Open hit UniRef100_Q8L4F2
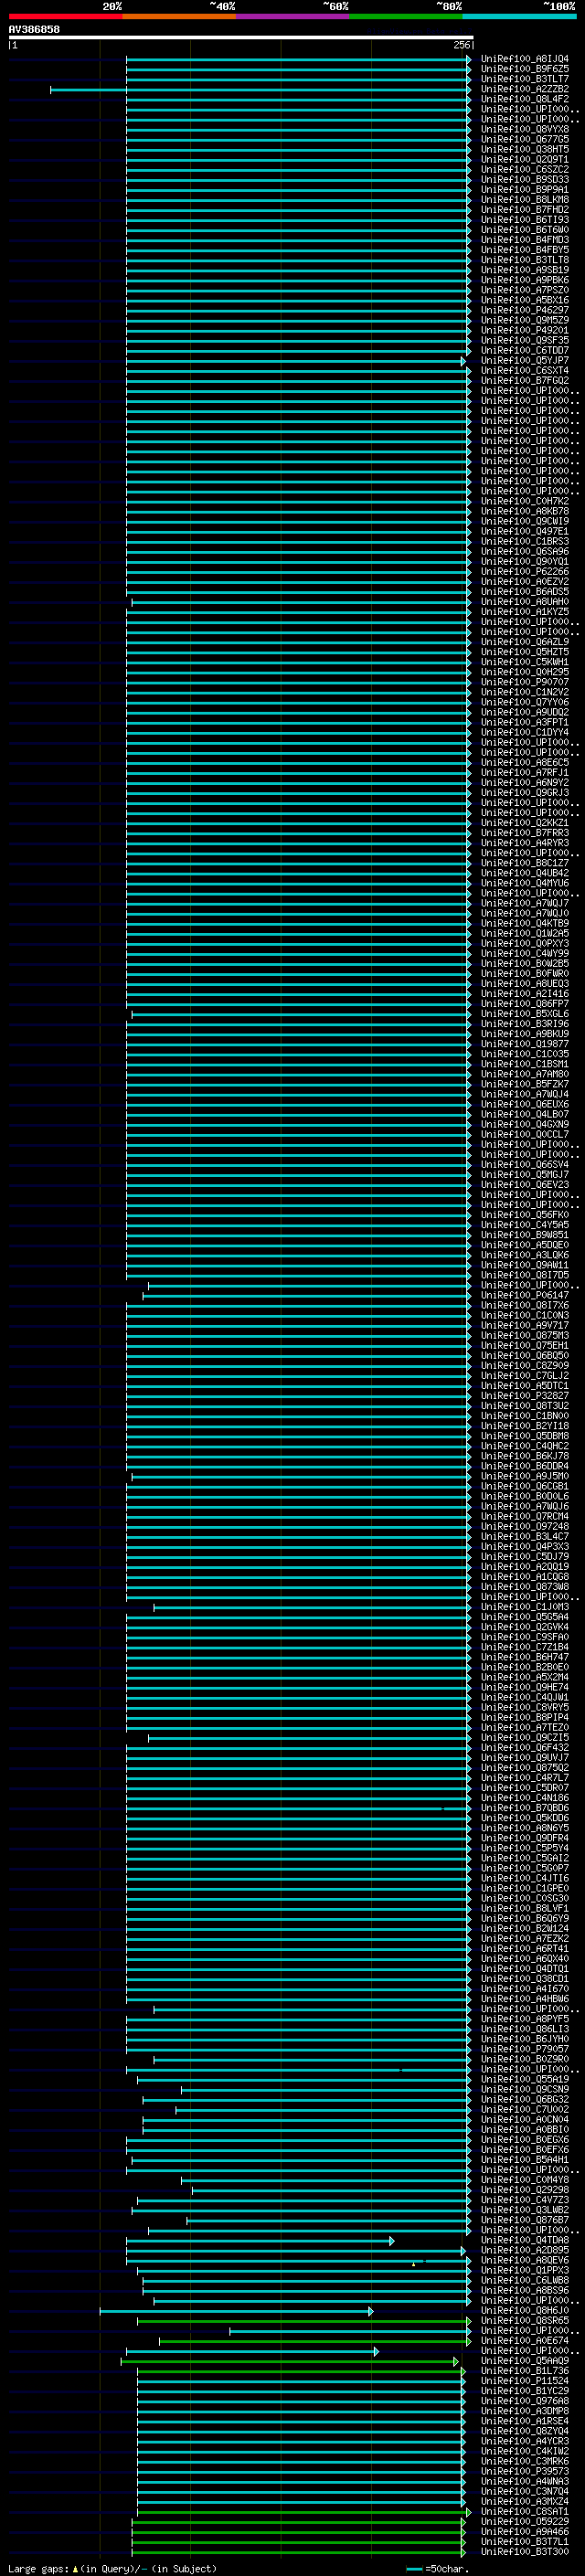 (x=524, y=99)
